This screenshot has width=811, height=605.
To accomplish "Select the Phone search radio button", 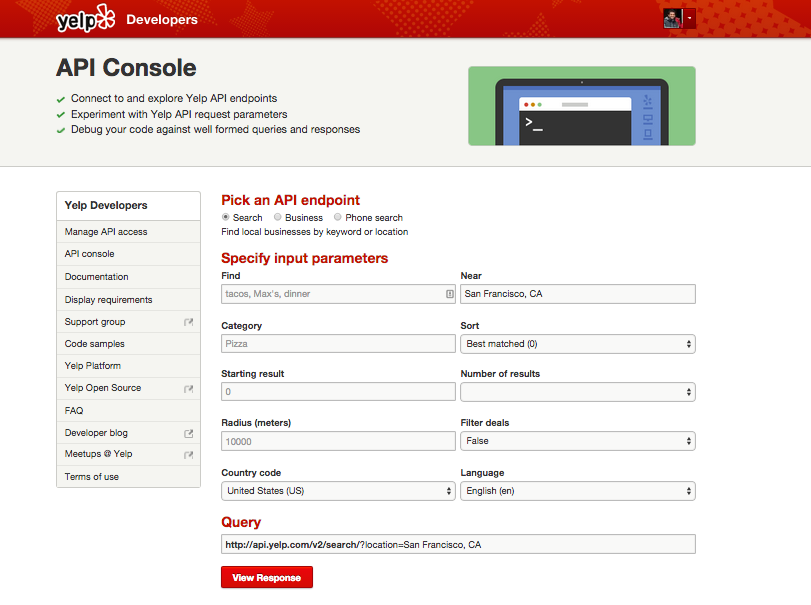I will point(338,217).
